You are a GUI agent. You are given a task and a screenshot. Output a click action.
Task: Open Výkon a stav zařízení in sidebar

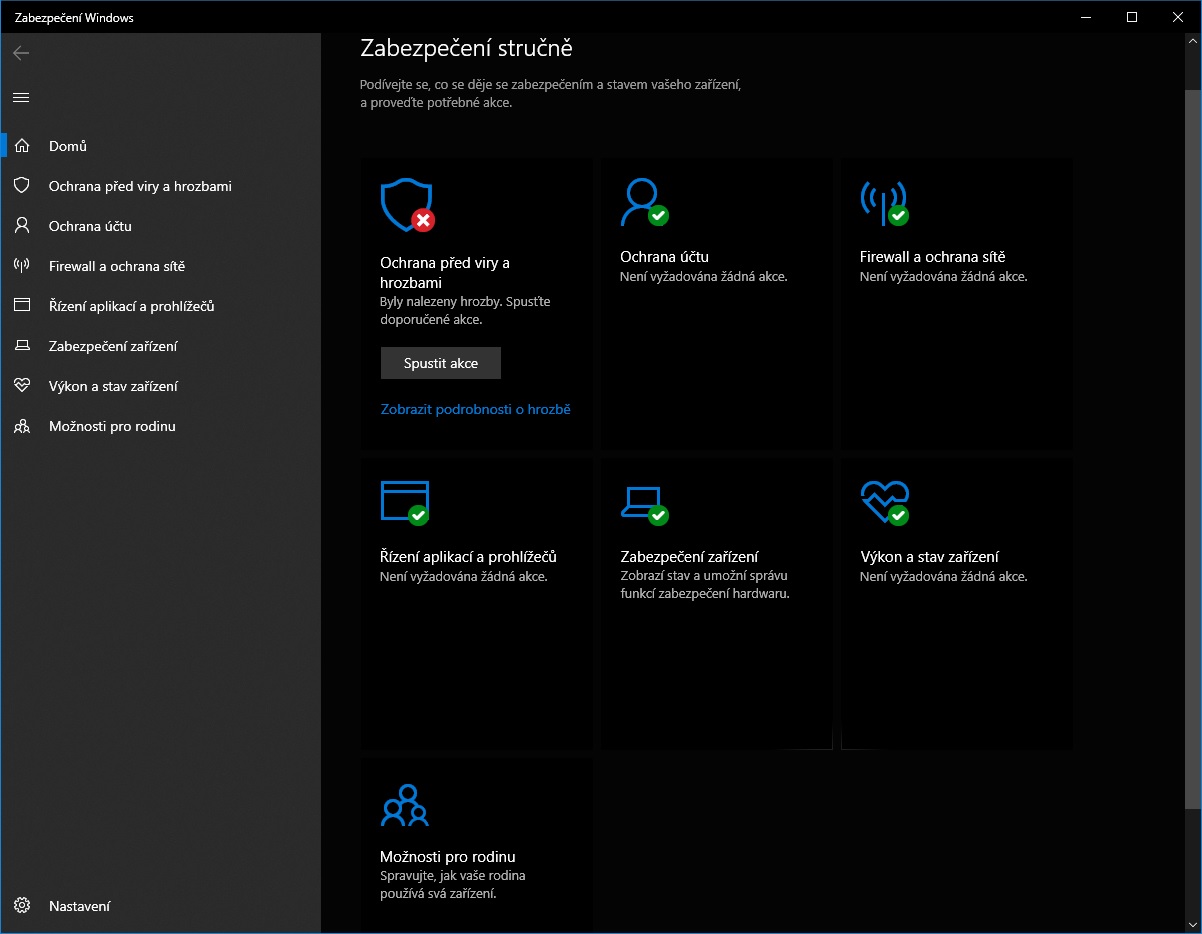160,386
